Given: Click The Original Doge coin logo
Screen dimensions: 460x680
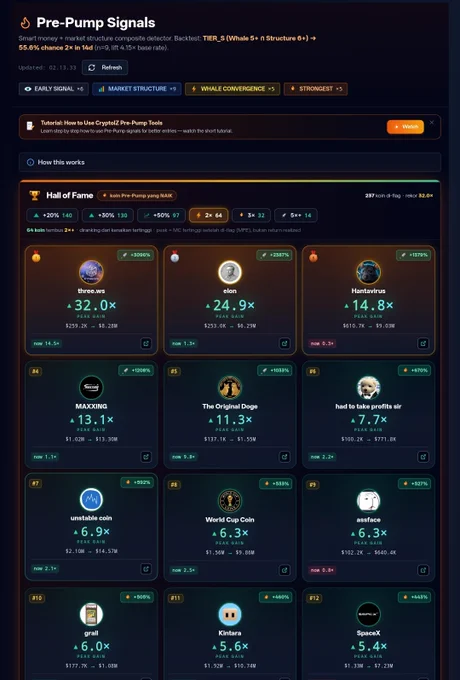Looking at the screenshot, I should [230, 387].
